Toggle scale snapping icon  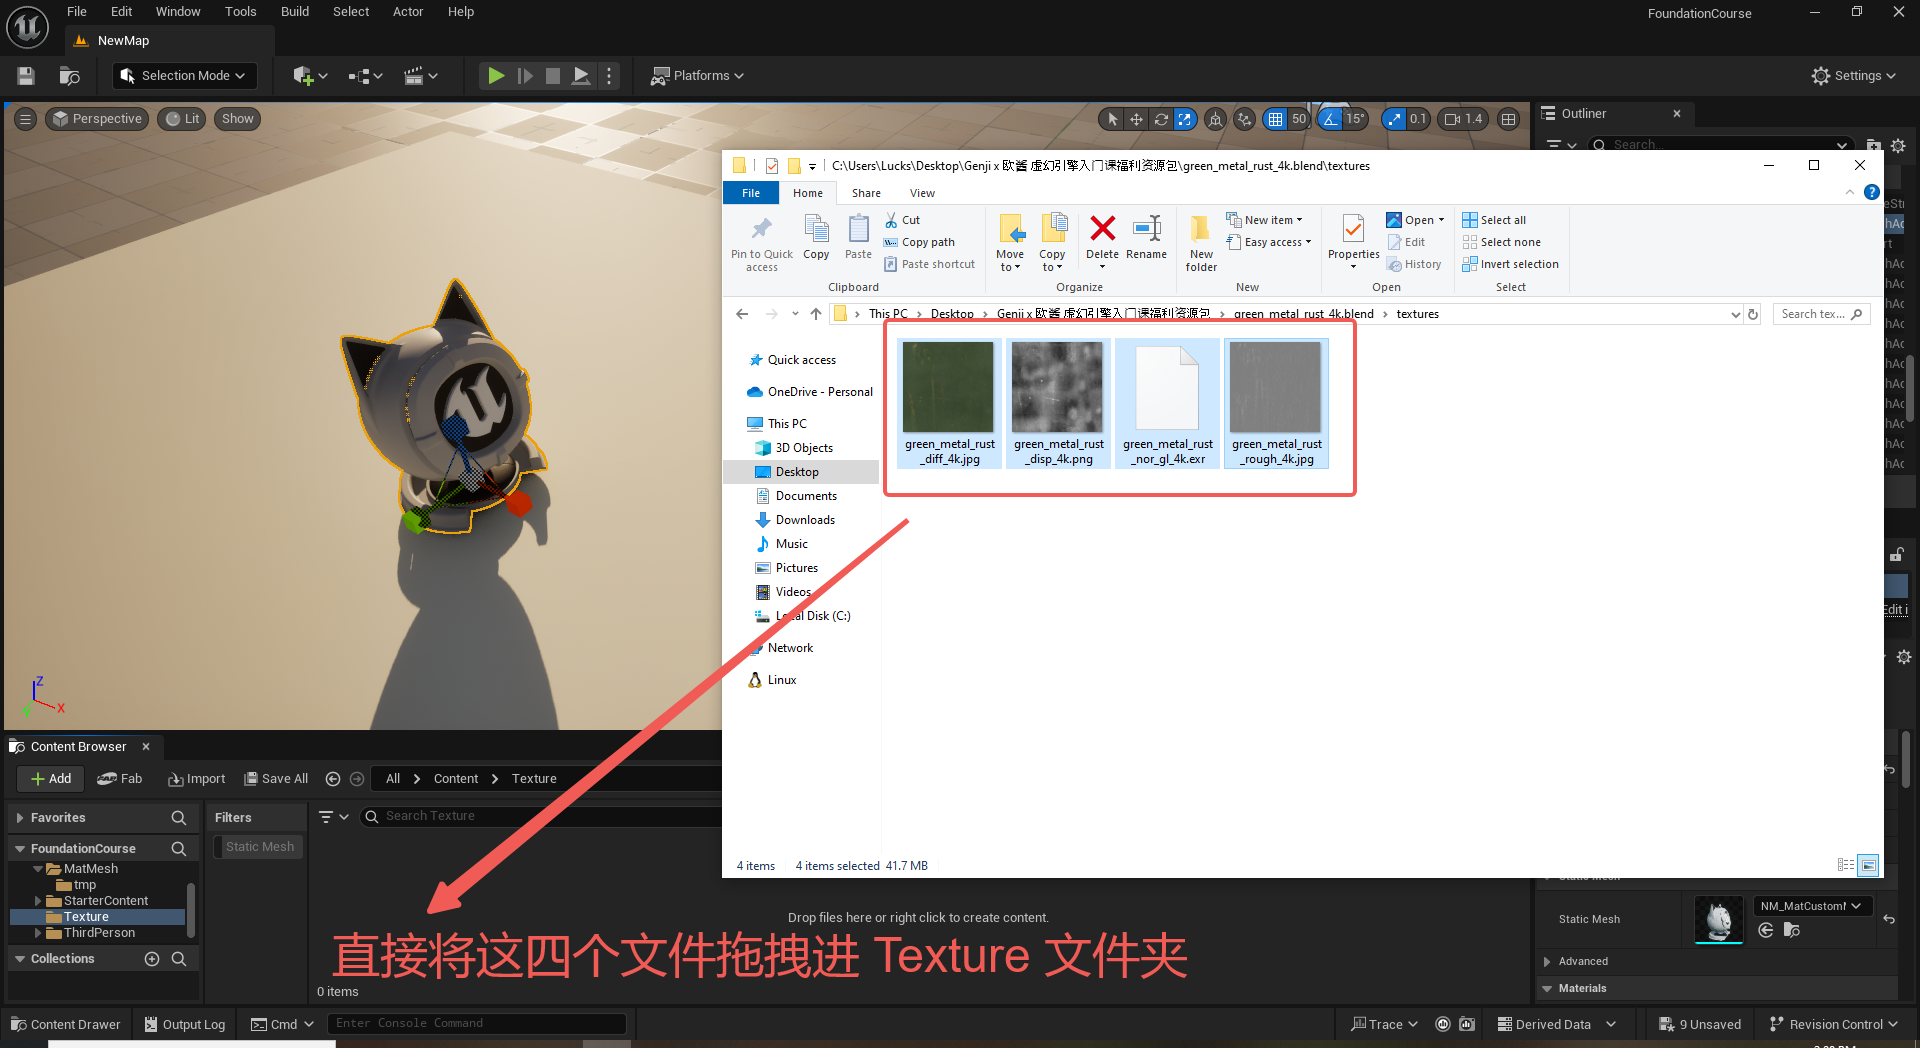pyautogui.click(x=1394, y=119)
